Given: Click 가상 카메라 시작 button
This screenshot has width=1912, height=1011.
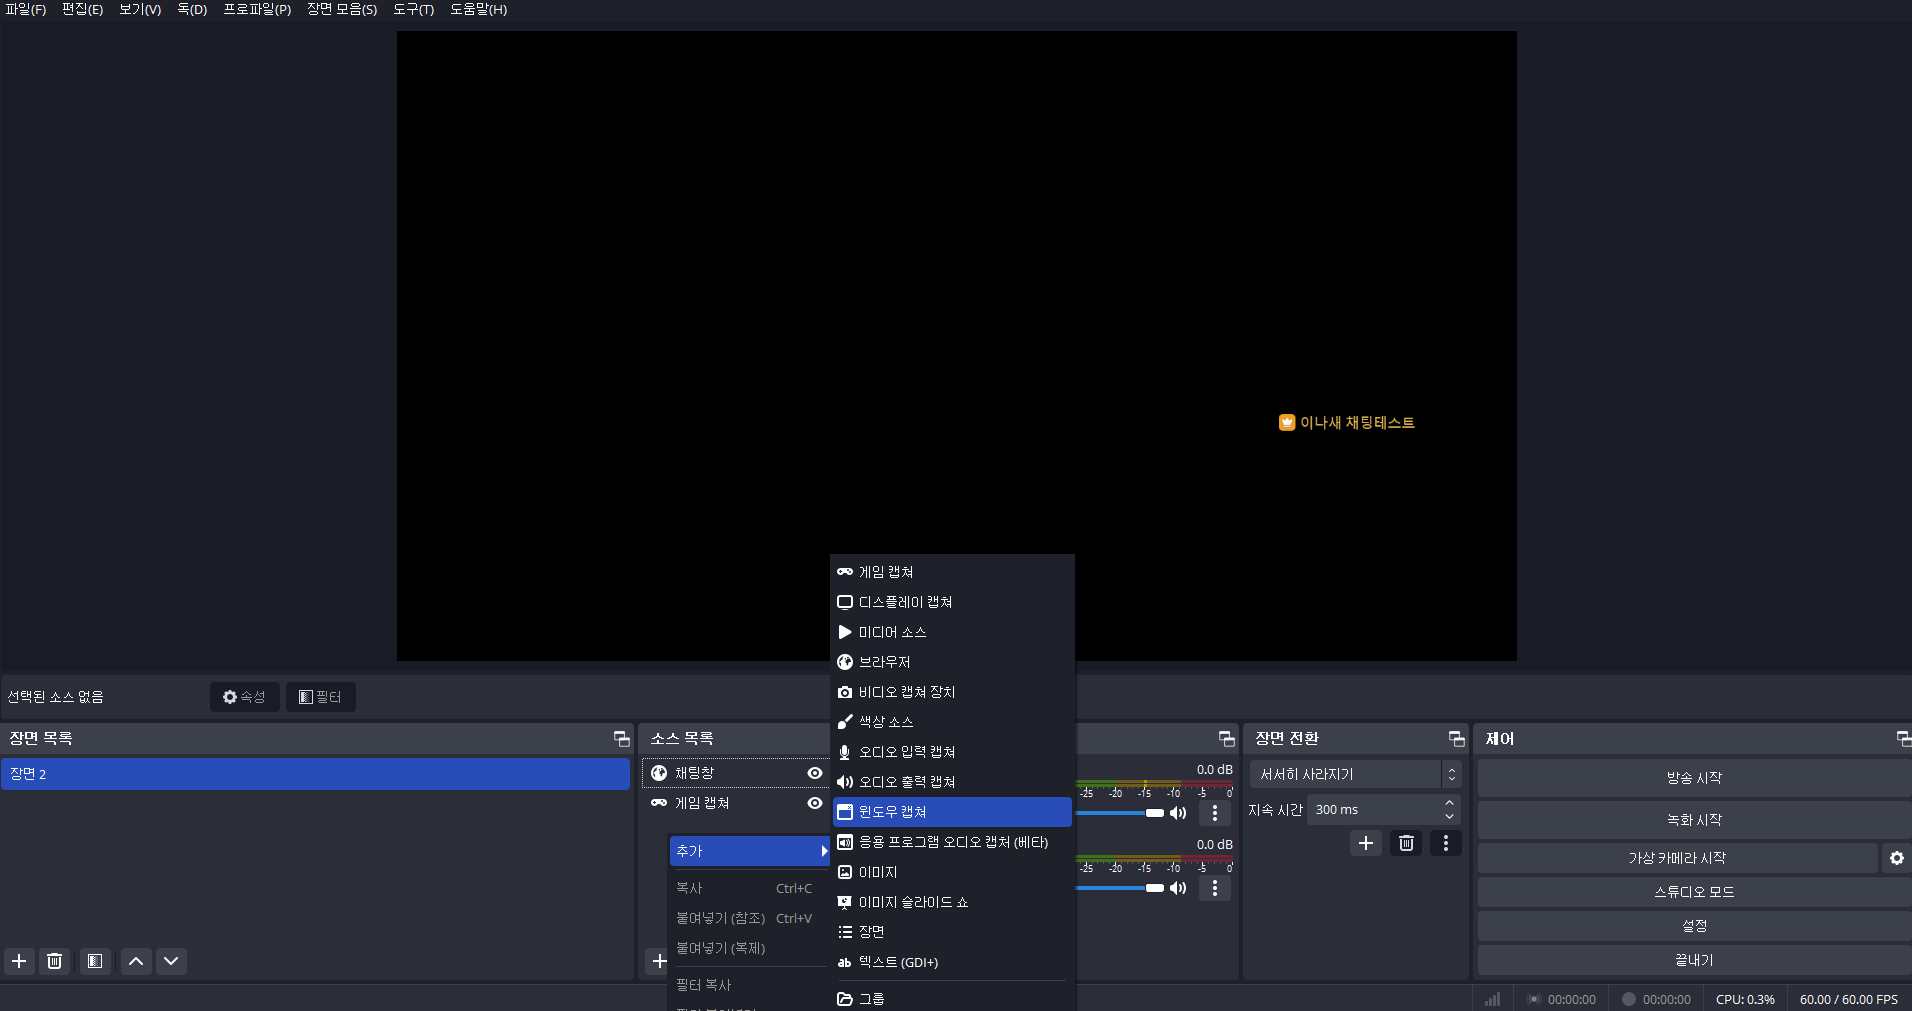Looking at the screenshot, I should 1677,858.
